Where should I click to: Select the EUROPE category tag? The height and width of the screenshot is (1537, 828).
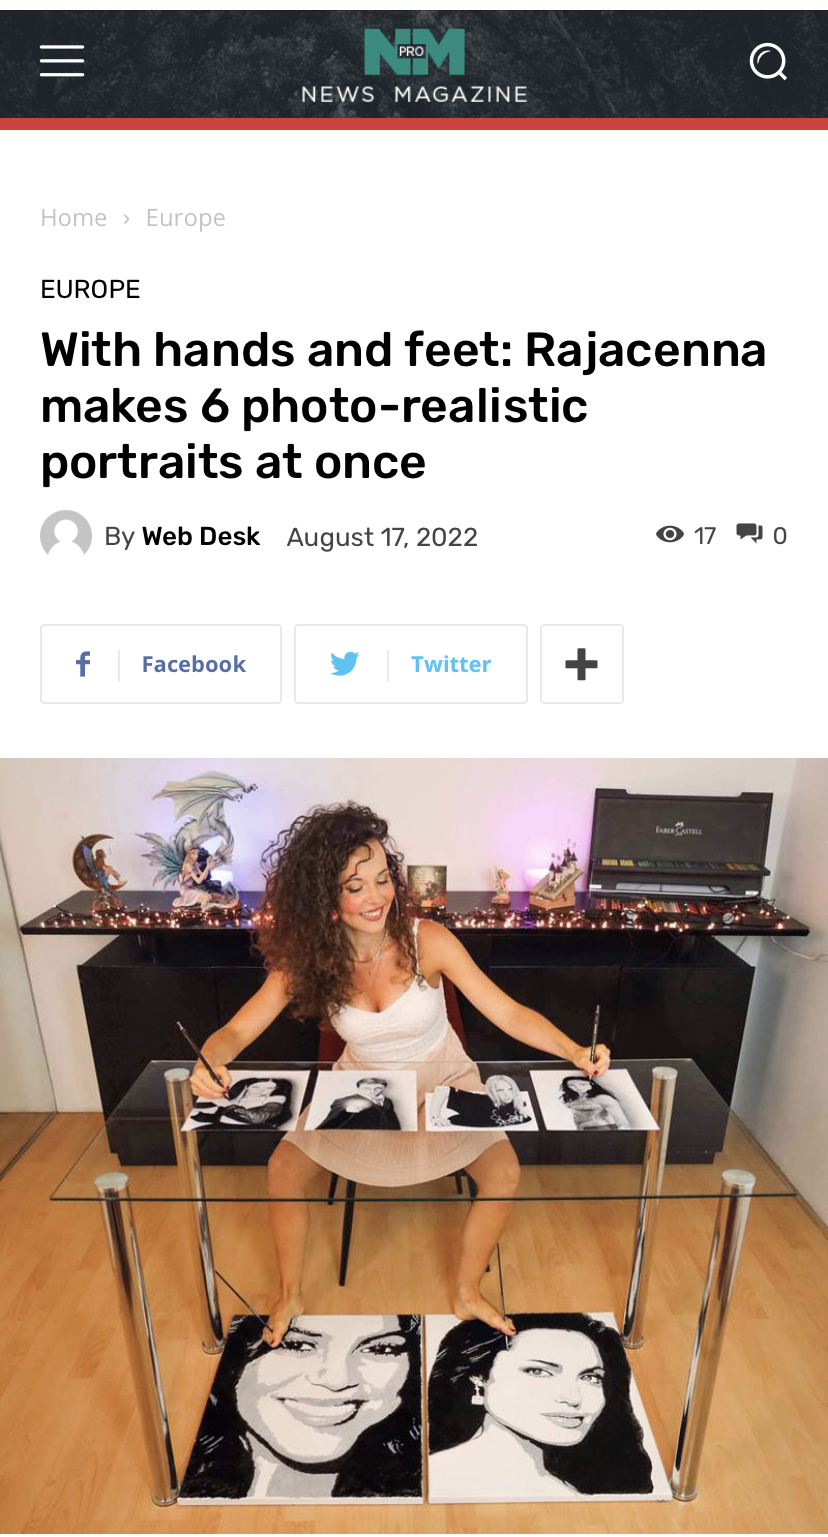(90, 289)
